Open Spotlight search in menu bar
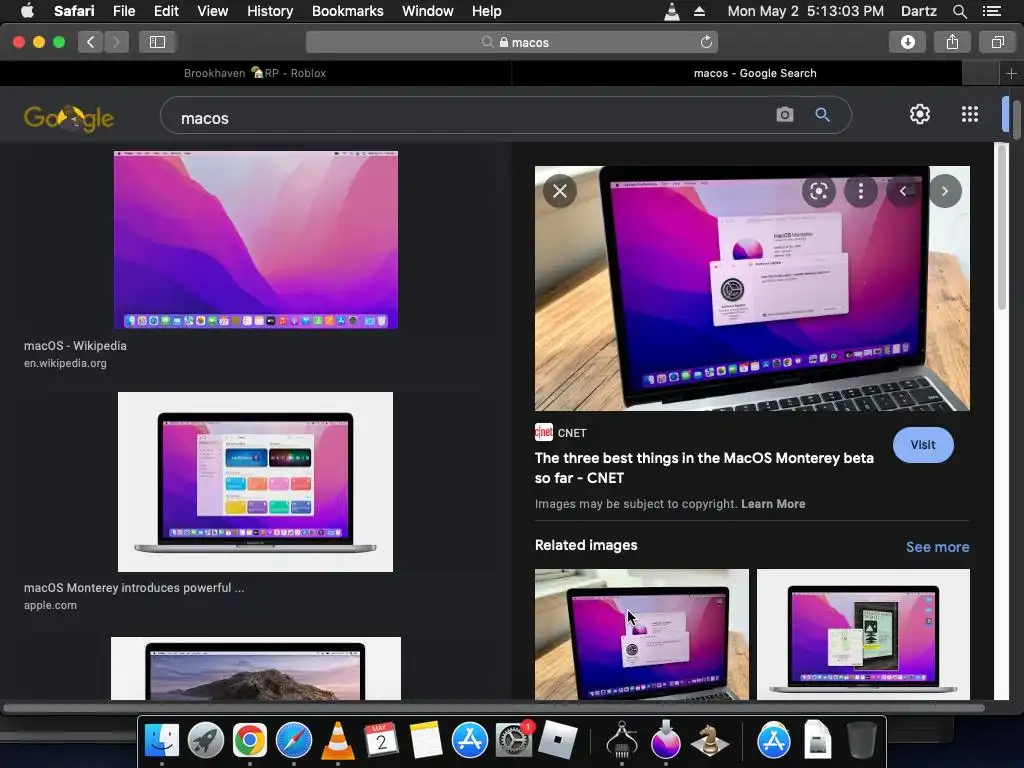Screen dimensions: 1024x768 click(x=959, y=11)
